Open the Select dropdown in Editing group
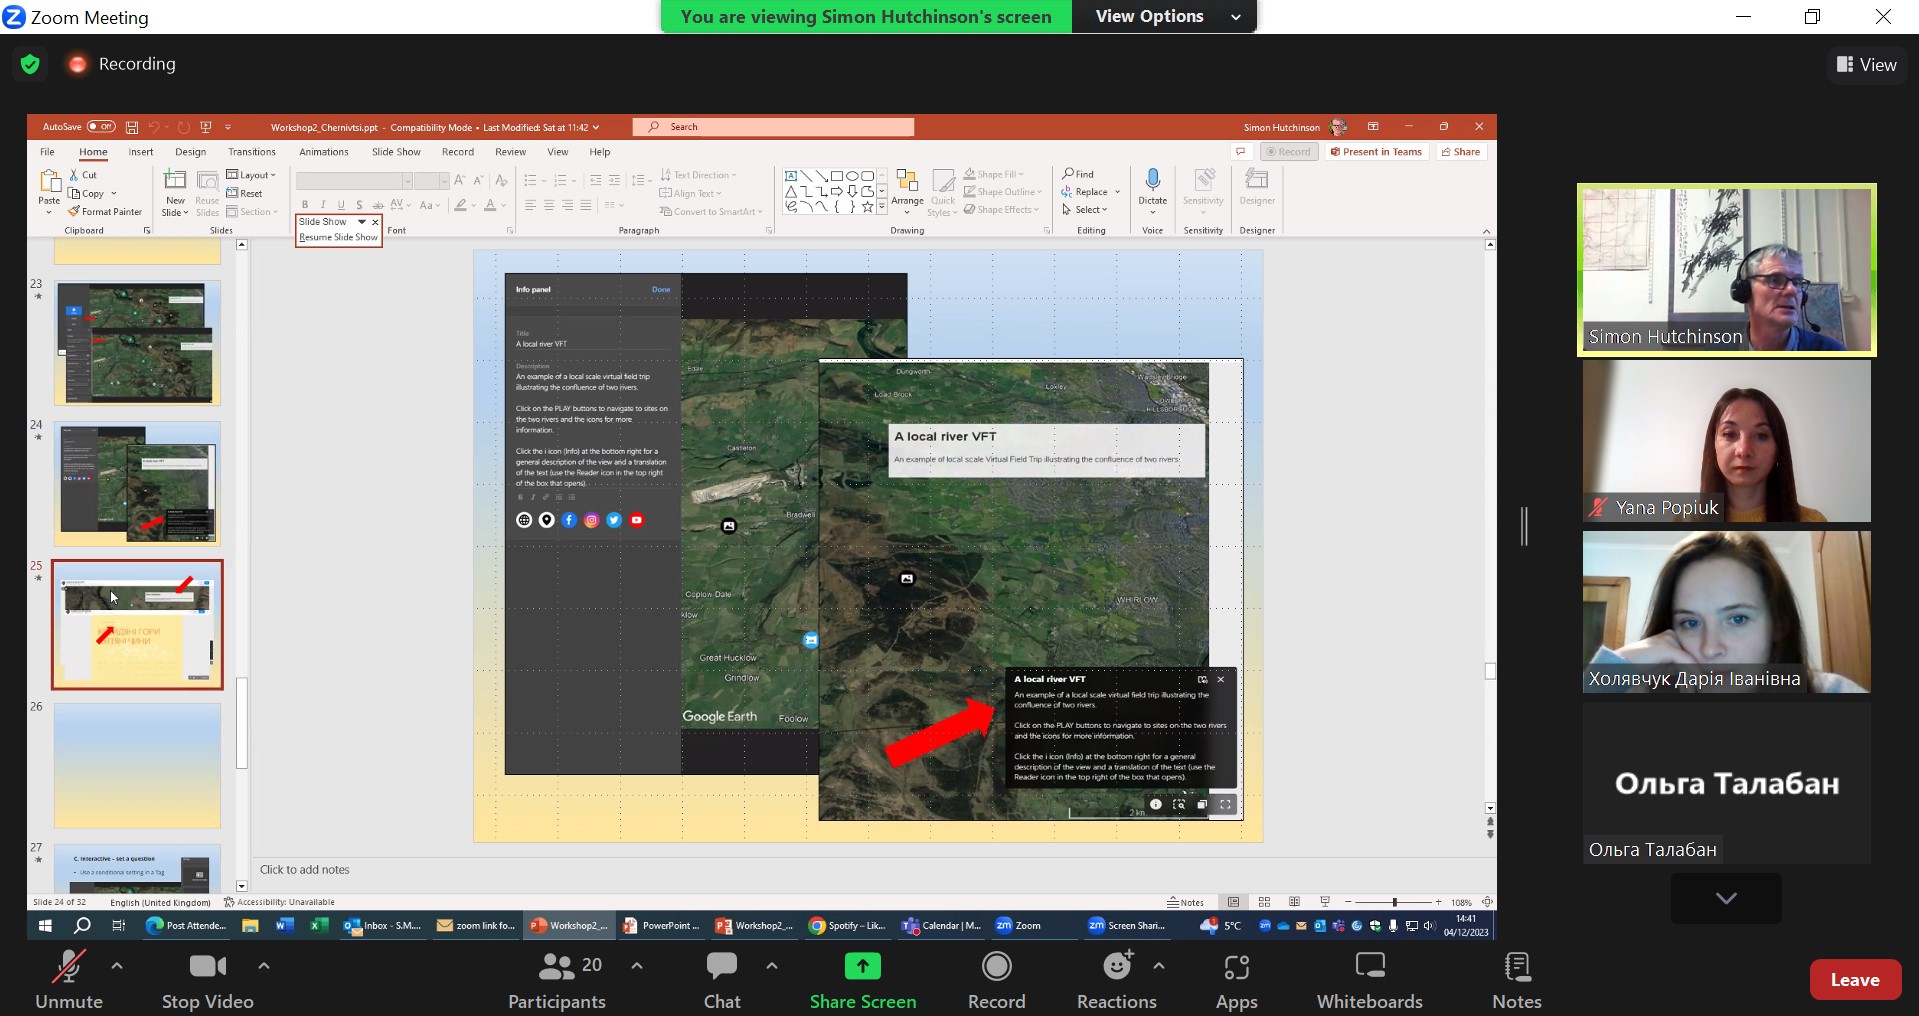This screenshot has width=1919, height=1016. pyautogui.click(x=1085, y=210)
